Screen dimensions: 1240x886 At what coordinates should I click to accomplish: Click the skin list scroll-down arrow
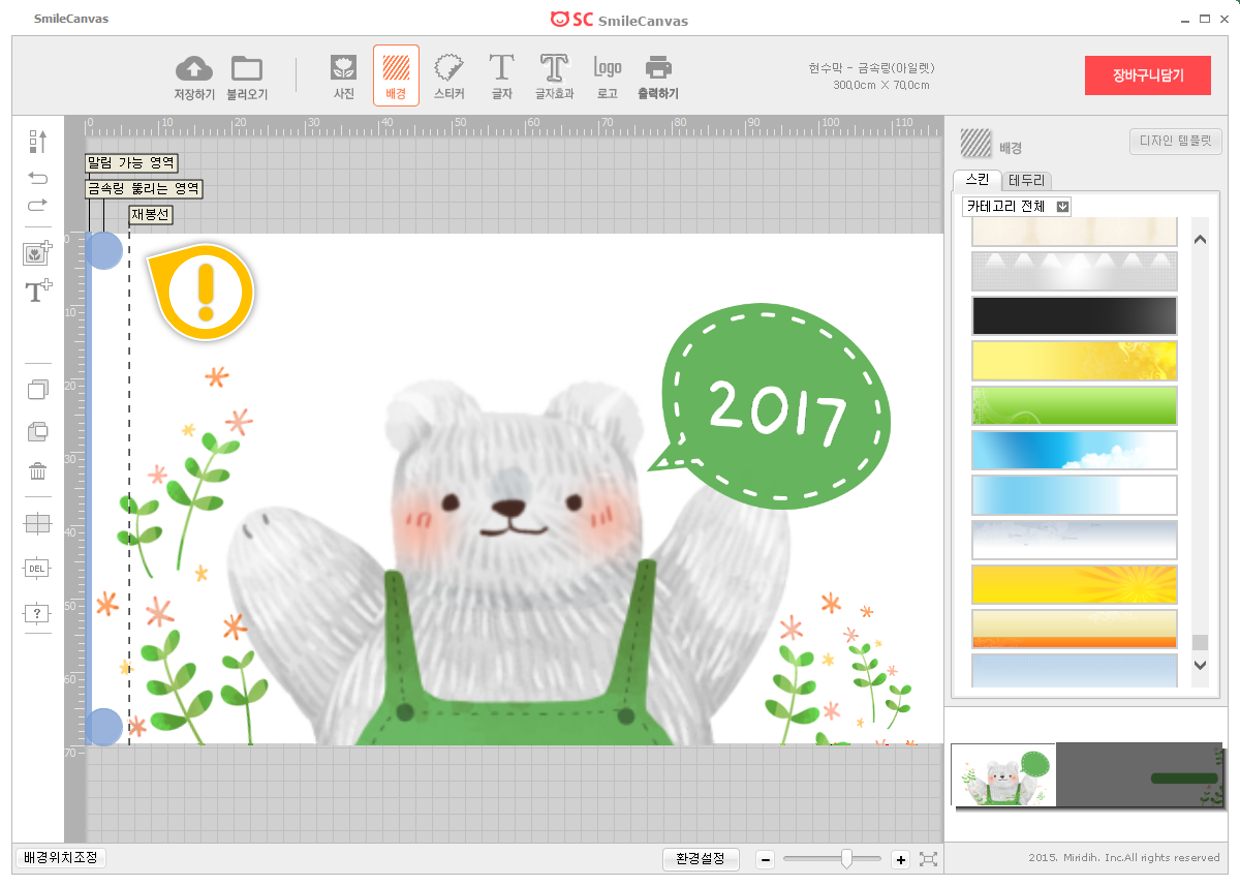[1201, 665]
